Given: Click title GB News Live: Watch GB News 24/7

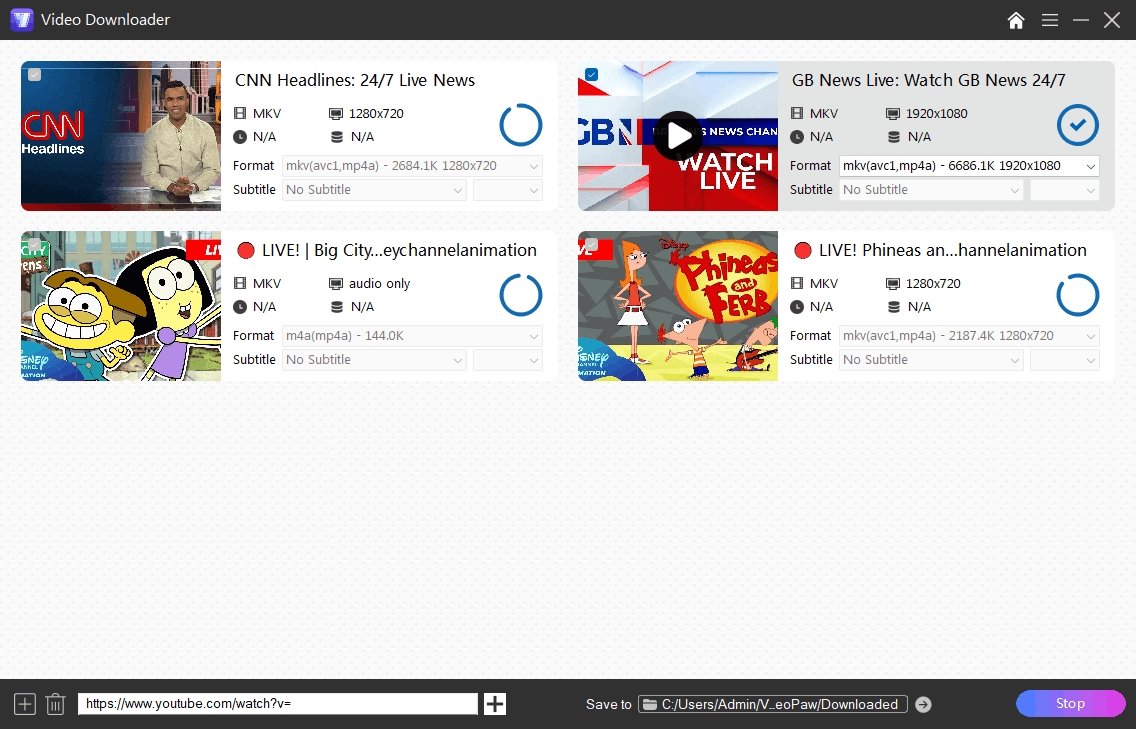Looking at the screenshot, I should tap(929, 80).
